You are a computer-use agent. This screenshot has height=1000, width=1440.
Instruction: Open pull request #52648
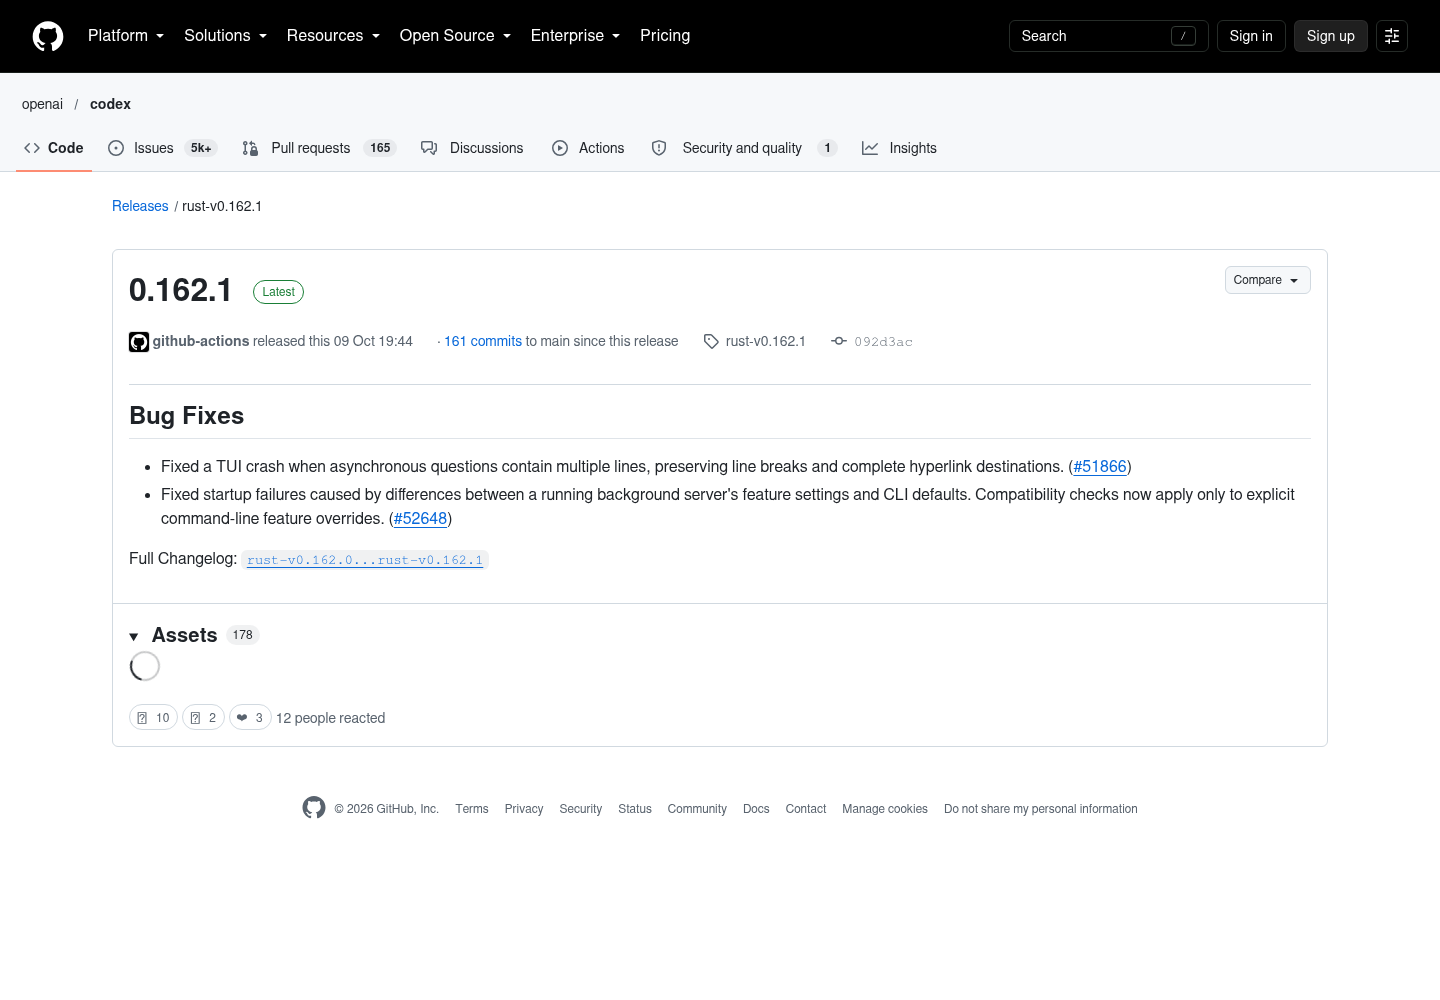[420, 519]
